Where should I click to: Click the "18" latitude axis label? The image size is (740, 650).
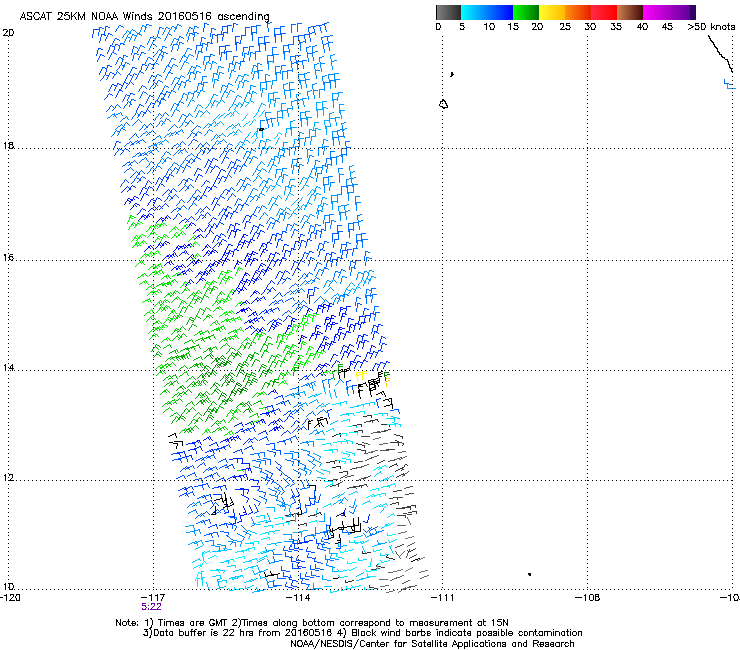coord(8,145)
